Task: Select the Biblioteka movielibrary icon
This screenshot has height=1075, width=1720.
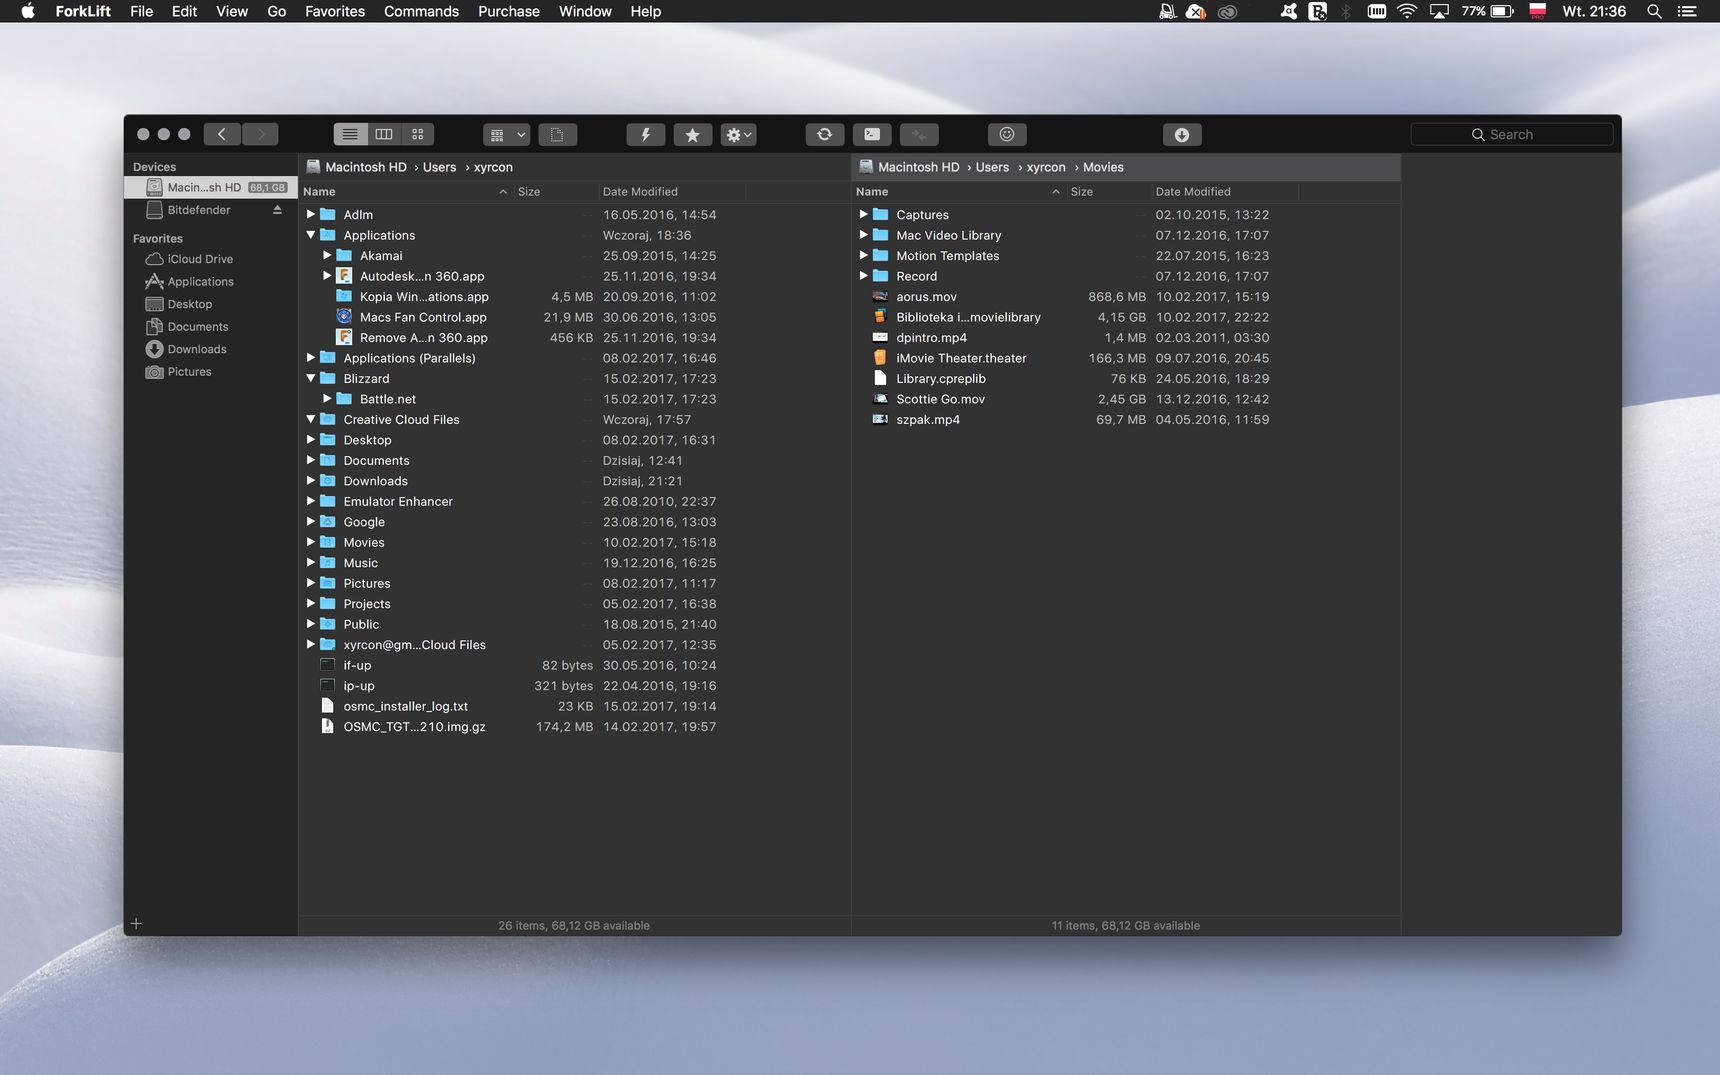Action: click(880, 316)
